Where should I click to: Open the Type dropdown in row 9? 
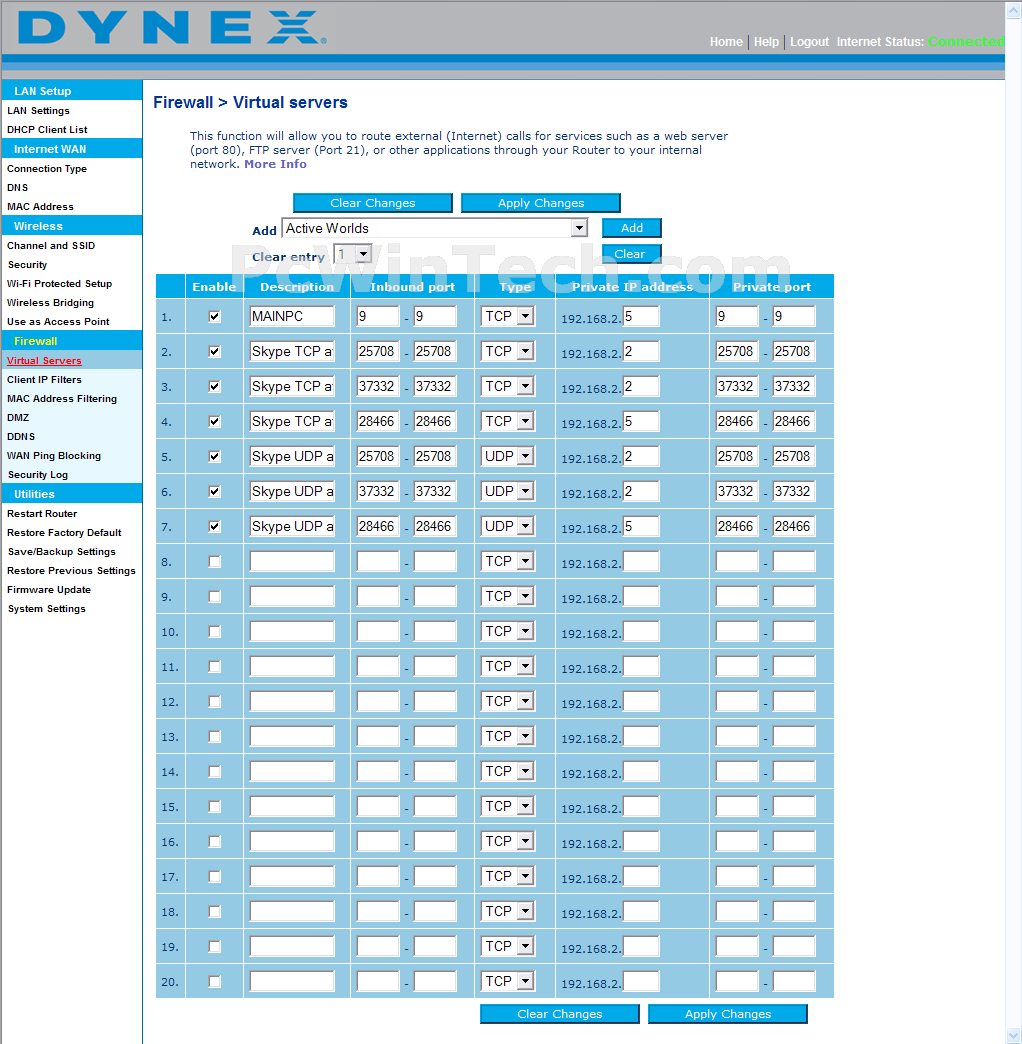(507, 597)
